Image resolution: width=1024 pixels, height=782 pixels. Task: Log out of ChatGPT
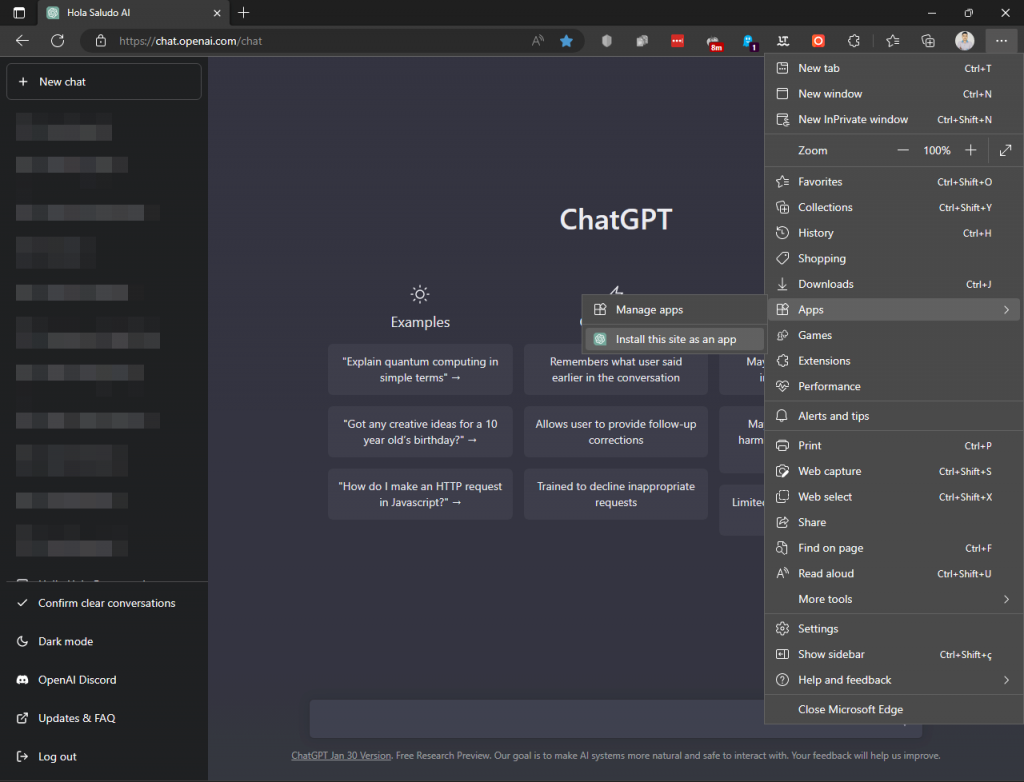104,757
